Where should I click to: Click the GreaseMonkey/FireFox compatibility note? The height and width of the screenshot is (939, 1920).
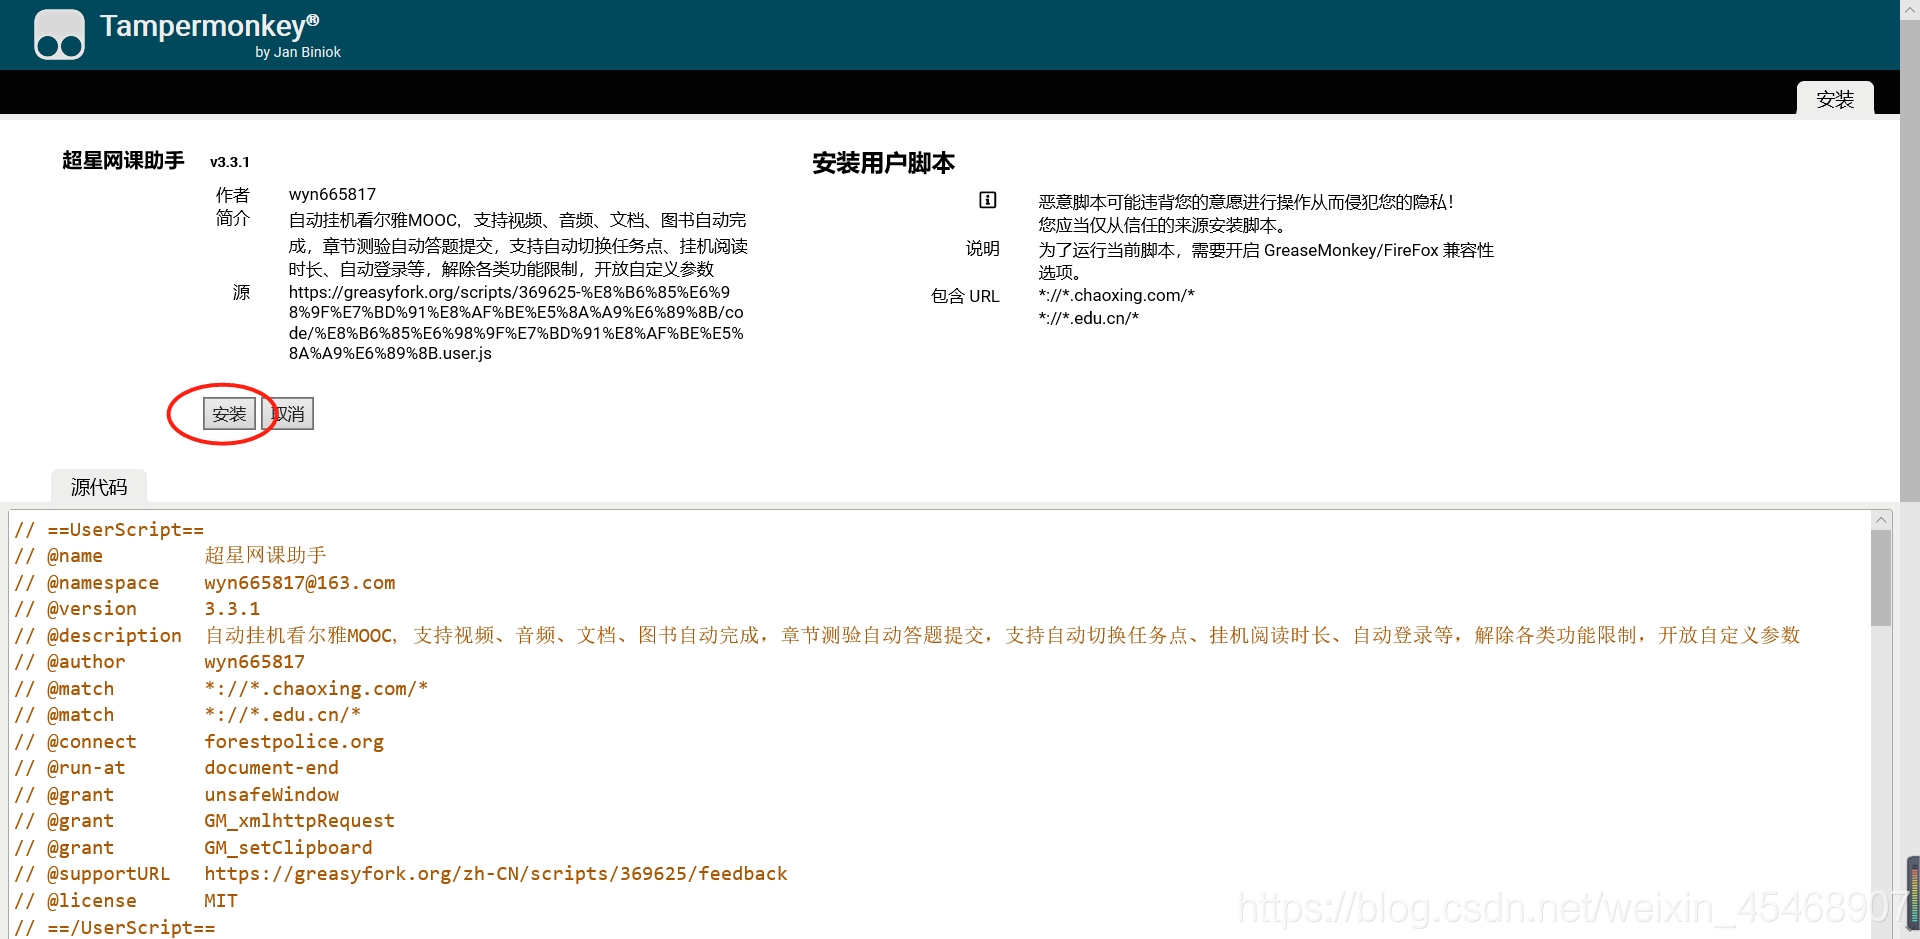click(x=1266, y=260)
